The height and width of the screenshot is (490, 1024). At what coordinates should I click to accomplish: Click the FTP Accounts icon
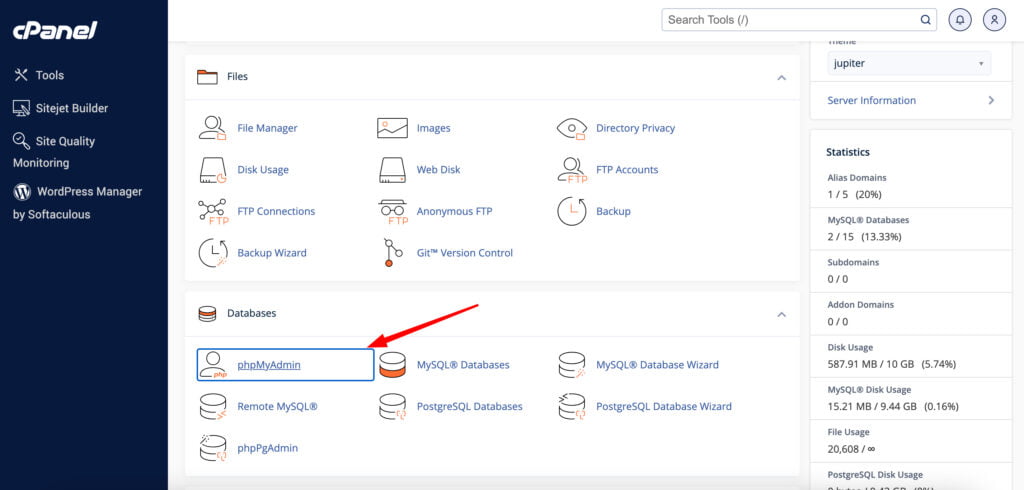(571, 170)
